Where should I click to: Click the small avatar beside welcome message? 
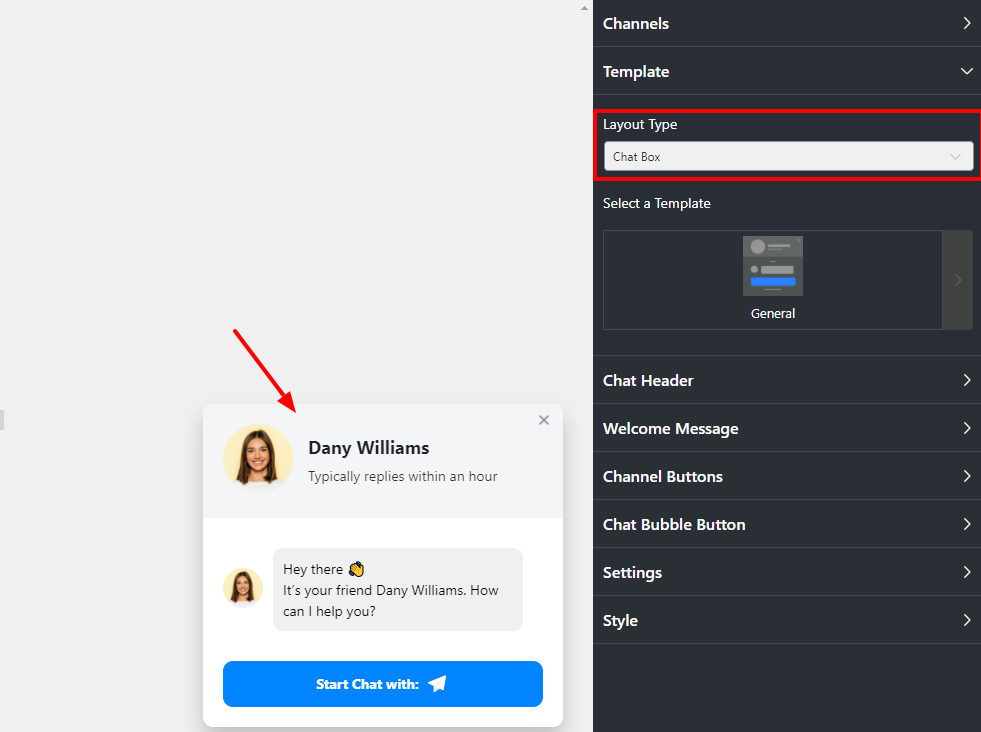coord(243,588)
